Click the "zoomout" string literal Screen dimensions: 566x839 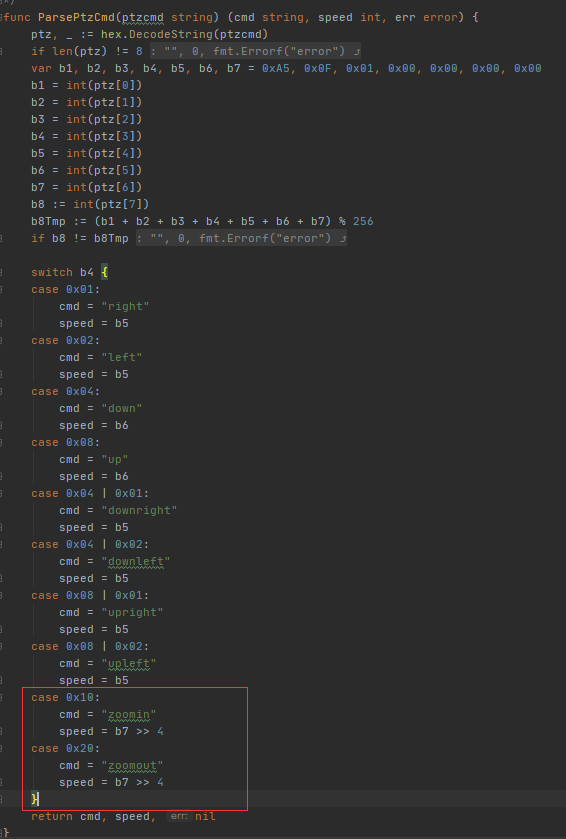[x=132, y=766]
